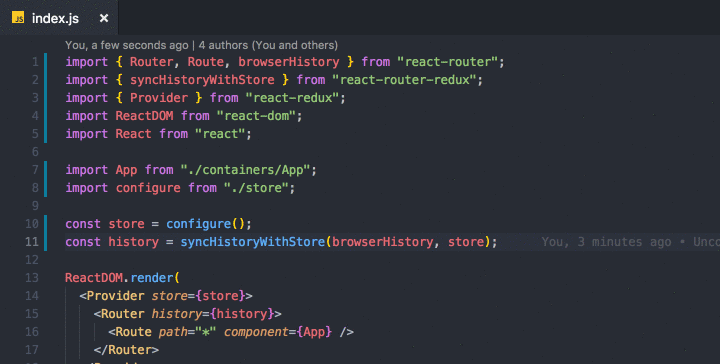The width and height of the screenshot is (720, 364).
Task: Click the '<Route' tag on line 16
Action: (x=129, y=331)
